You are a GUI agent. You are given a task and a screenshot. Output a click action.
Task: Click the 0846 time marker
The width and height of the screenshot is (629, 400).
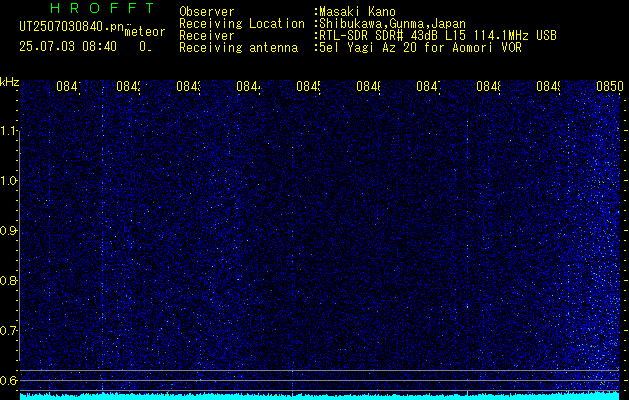369,86
